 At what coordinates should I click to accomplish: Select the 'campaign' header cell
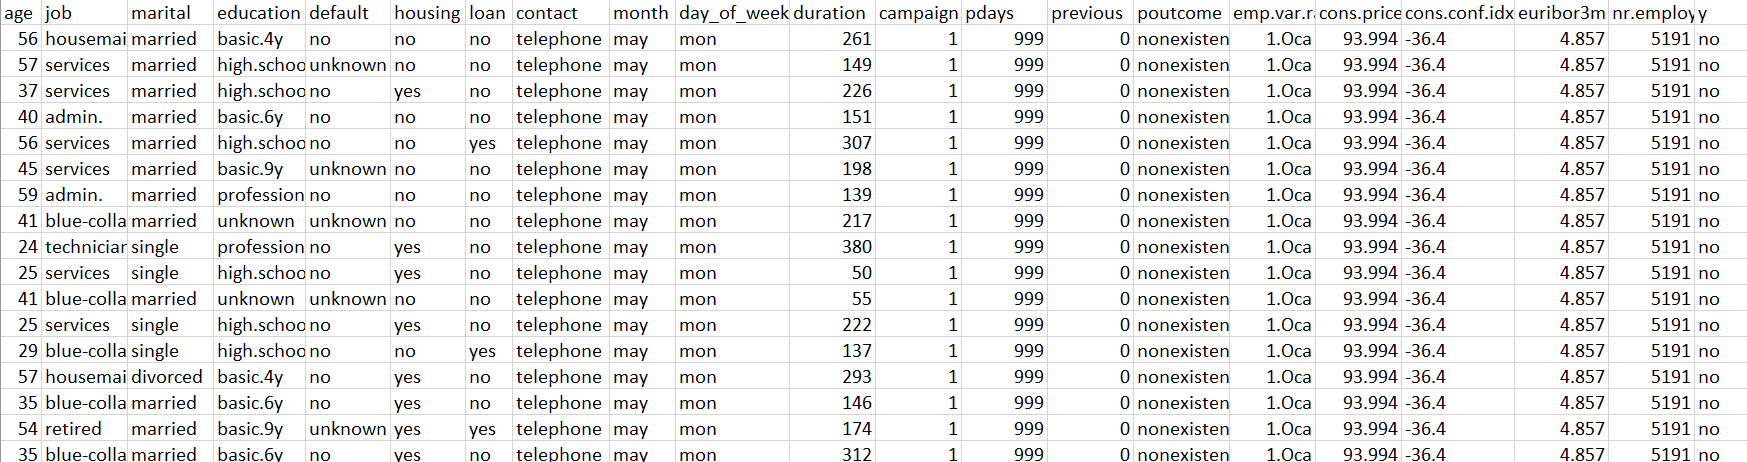(918, 13)
